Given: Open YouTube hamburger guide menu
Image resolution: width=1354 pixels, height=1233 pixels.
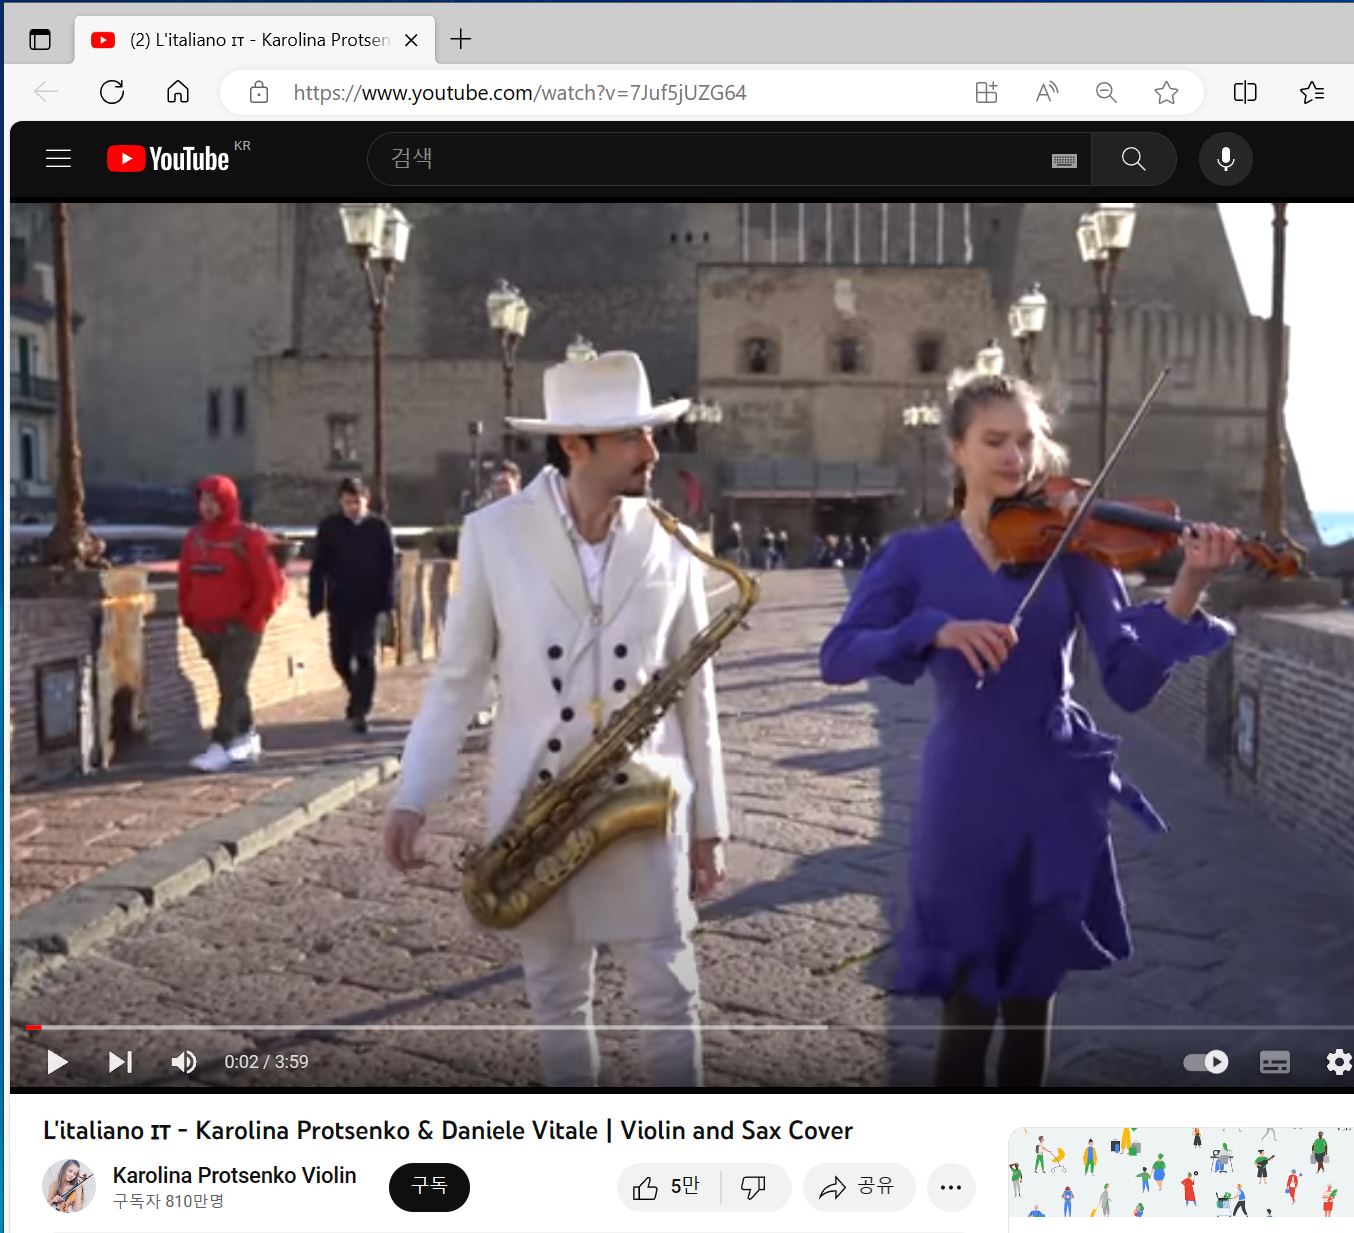Looking at the screenshot, I should tap(59, 159).
